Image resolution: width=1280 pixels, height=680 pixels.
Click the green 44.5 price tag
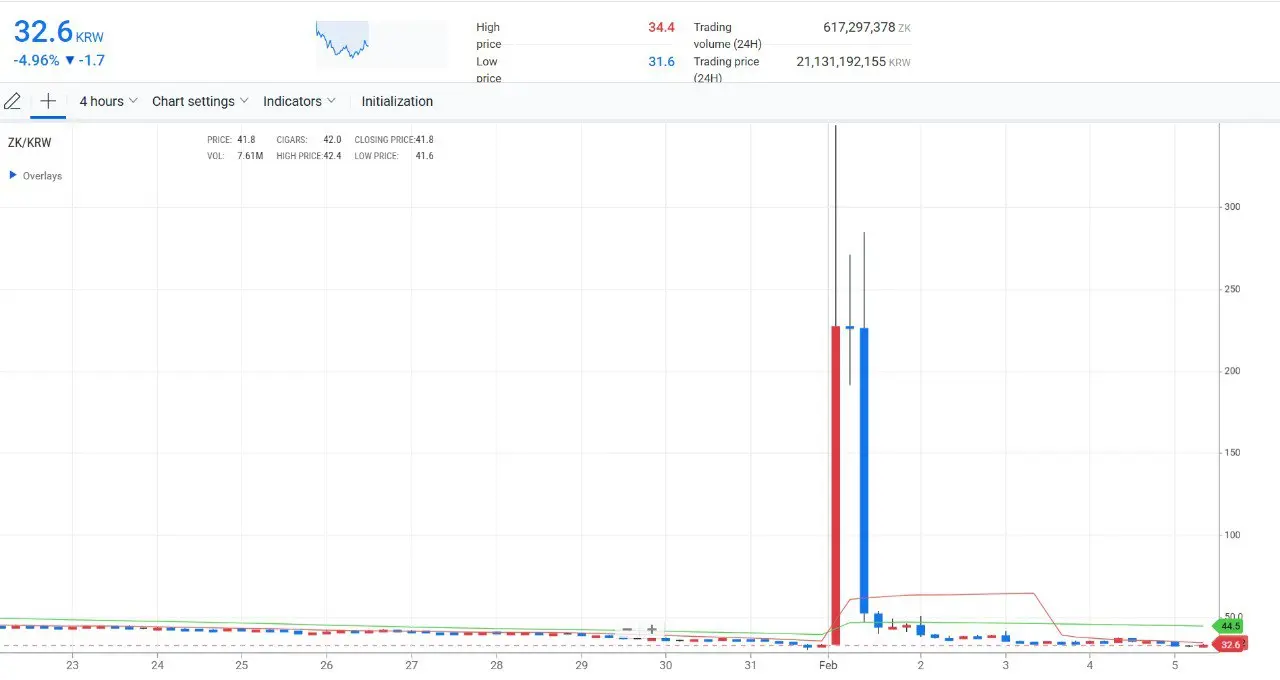(1229, 626)
